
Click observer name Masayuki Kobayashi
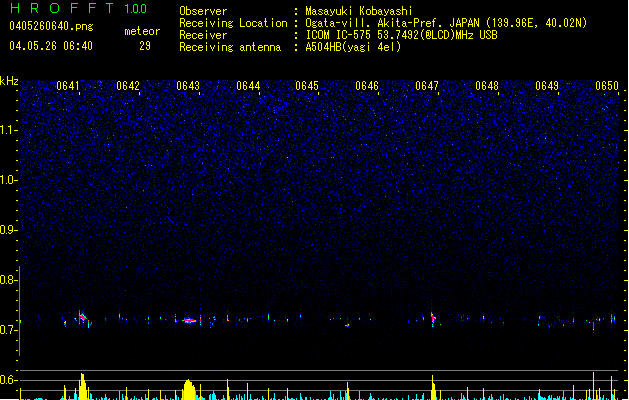(x=359, y=11)
